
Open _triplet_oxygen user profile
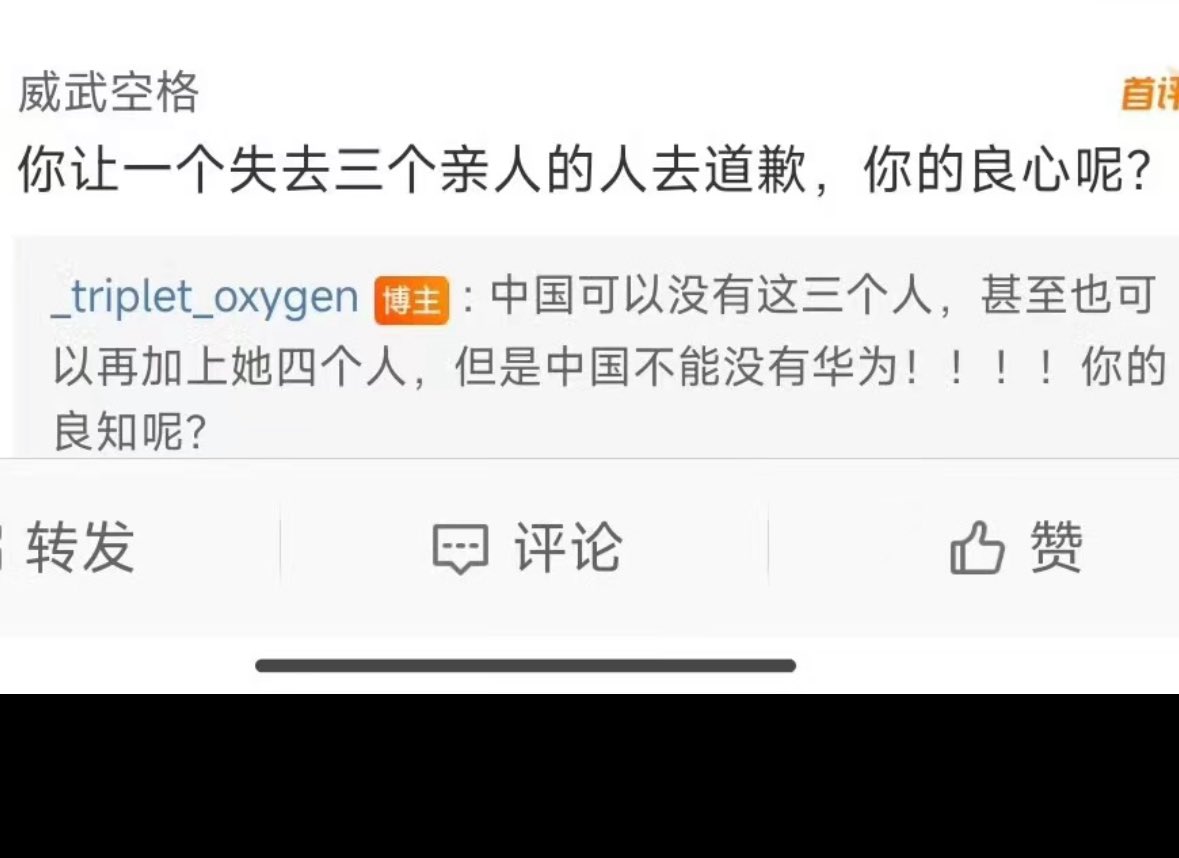pyautogui.click(x=205, y=298)
